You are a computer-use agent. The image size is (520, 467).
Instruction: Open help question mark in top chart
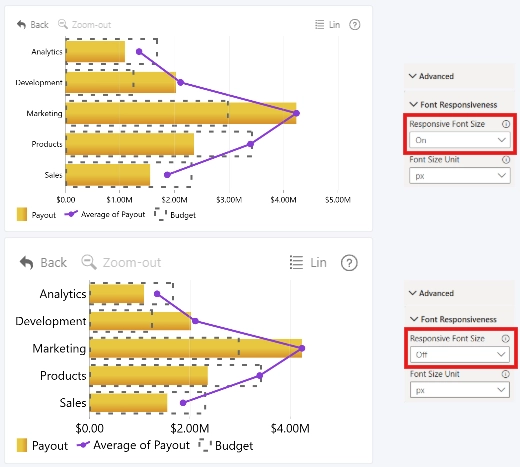[x=355, y=25]
